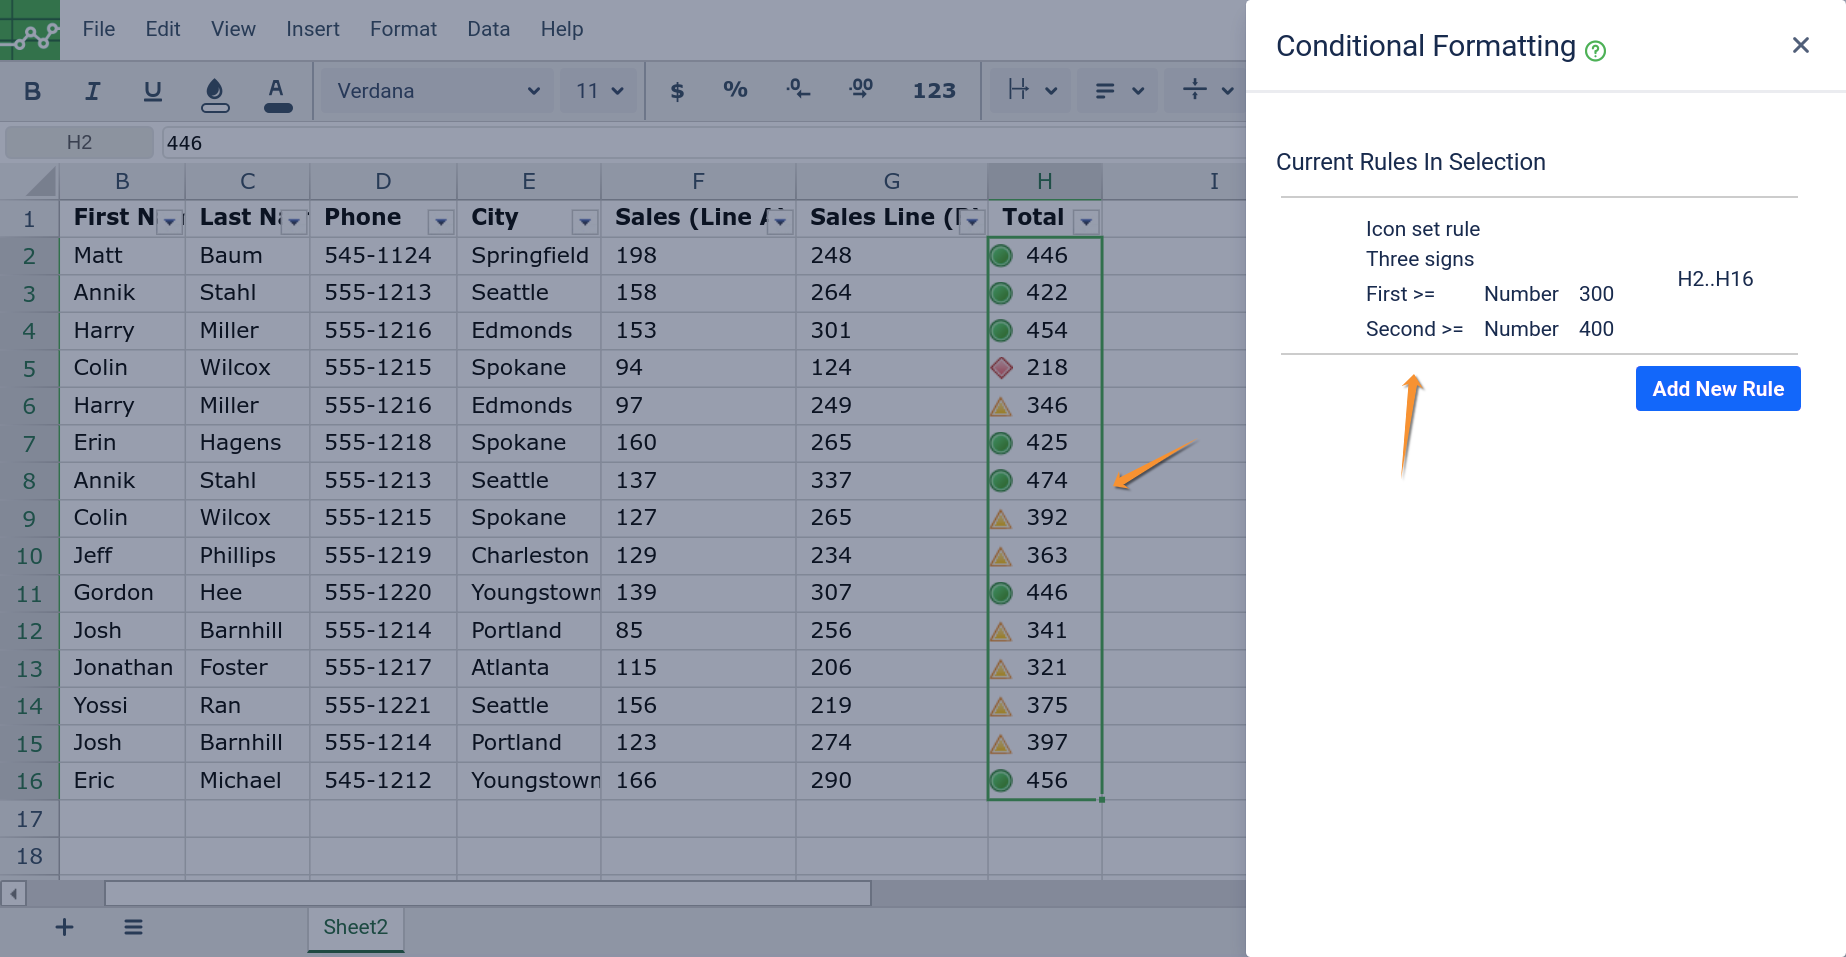Open Conditional Formatting help icon
Screen dimensions: 1846x957
[x=1596, y=51]
